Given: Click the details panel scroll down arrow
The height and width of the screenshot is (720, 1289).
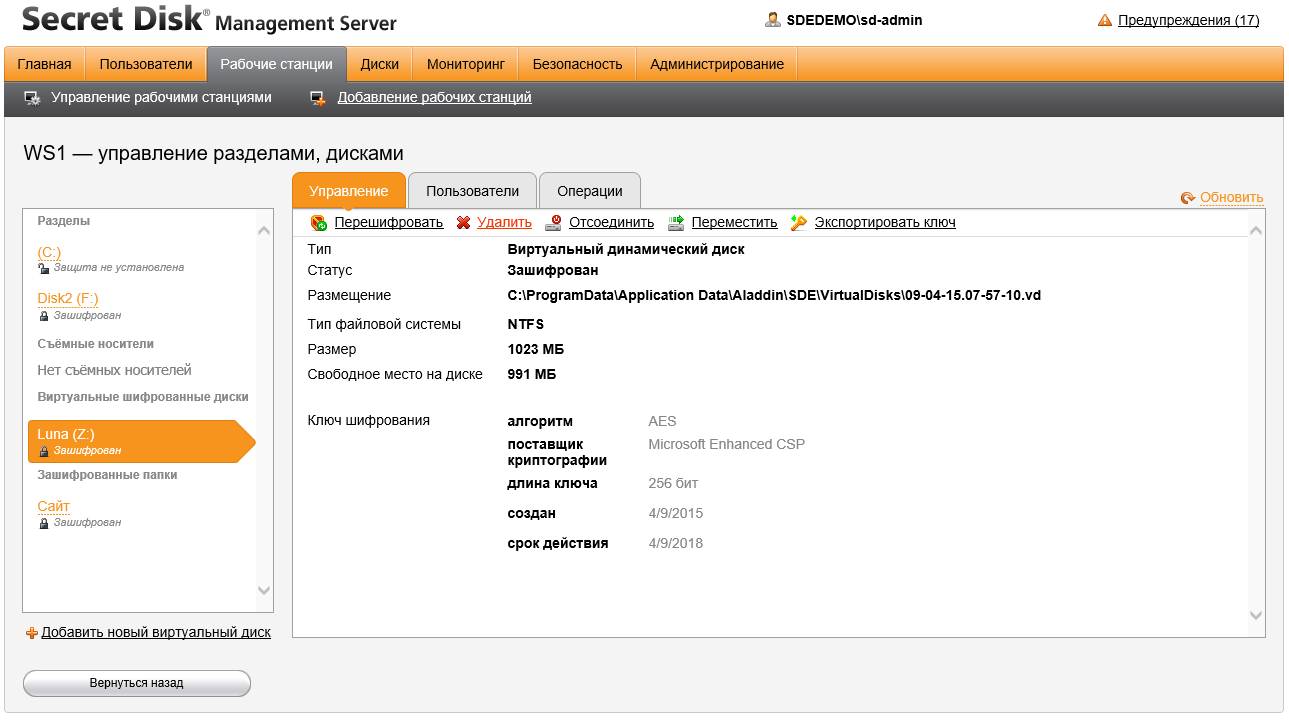Looking at the screenshot, I should [1257, 615].
